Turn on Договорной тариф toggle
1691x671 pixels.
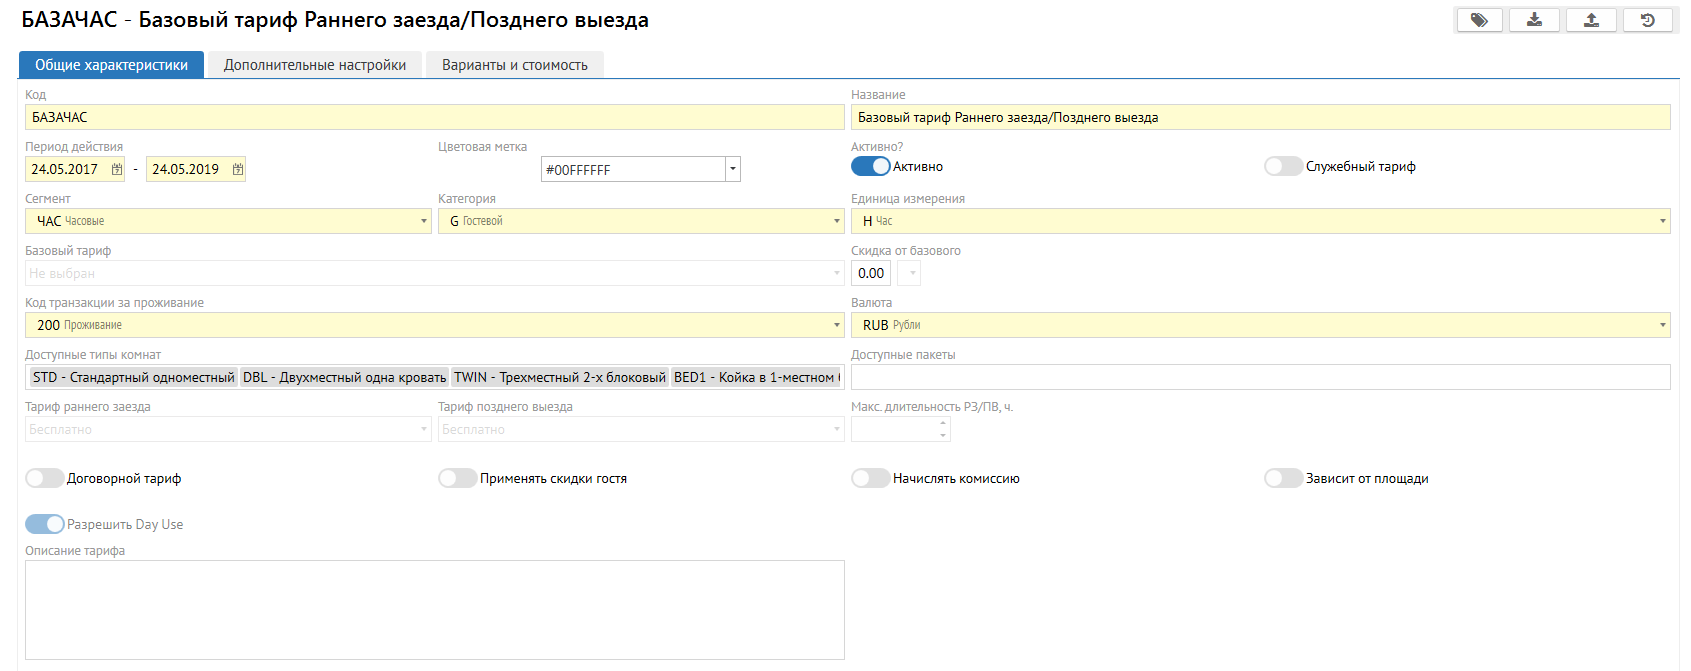[45, 478]
